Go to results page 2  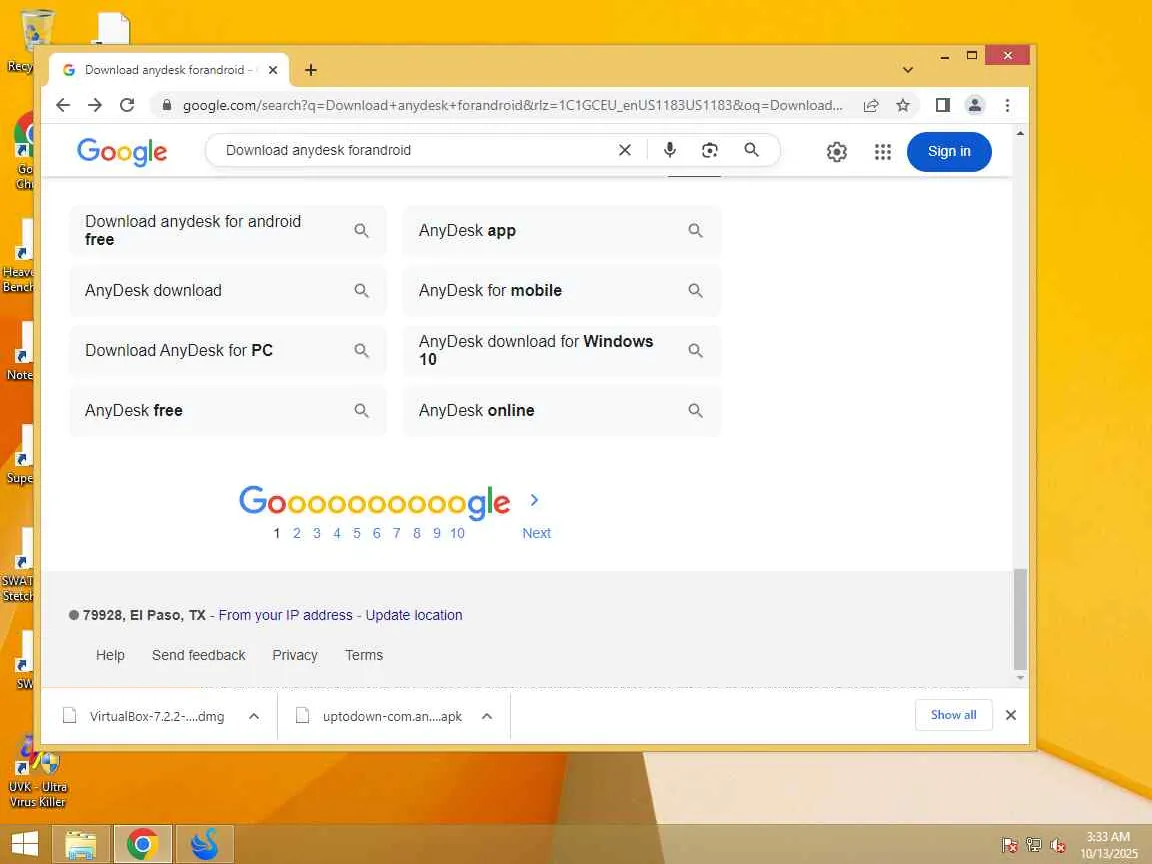pos(297,533)
